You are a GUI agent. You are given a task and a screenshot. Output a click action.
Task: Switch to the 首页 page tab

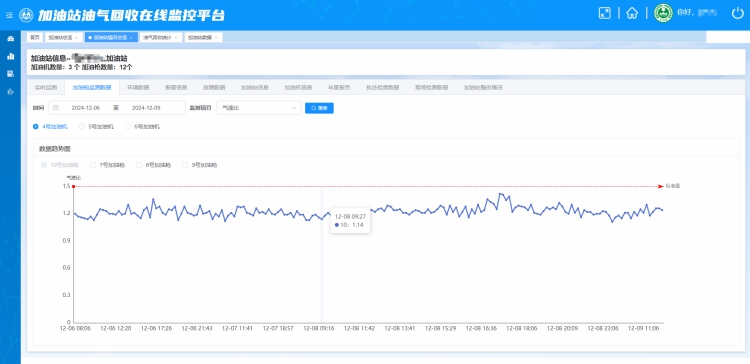[x=35, y=37]
